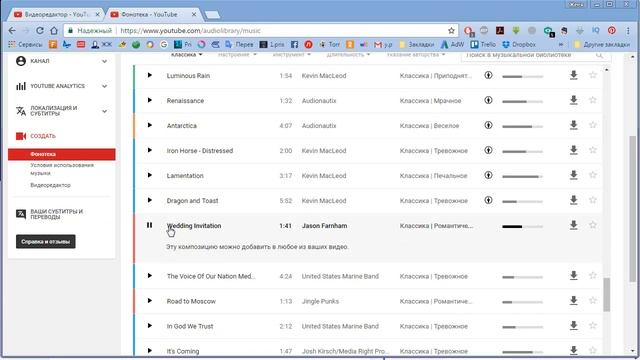Open the Указание авторства filter dropdown
This screenshot has height=360, width=640.
[x=416, y=55]
